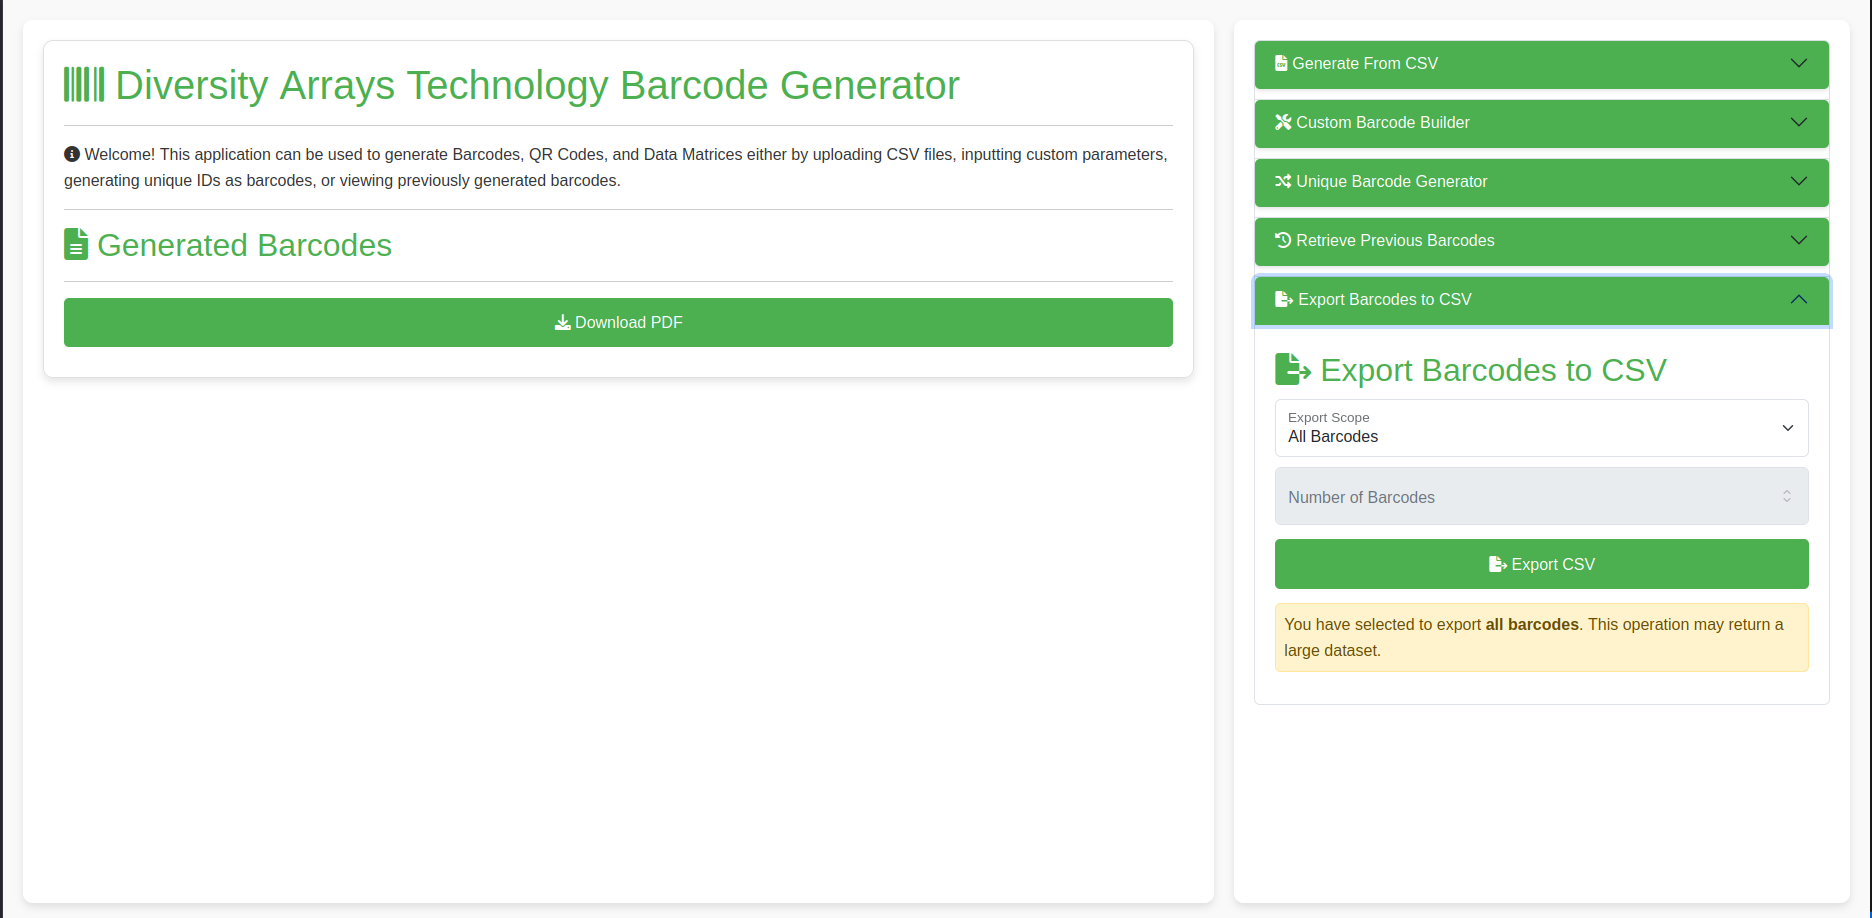Click into the Number of Barcodes field

click(x=1520, y=497)
